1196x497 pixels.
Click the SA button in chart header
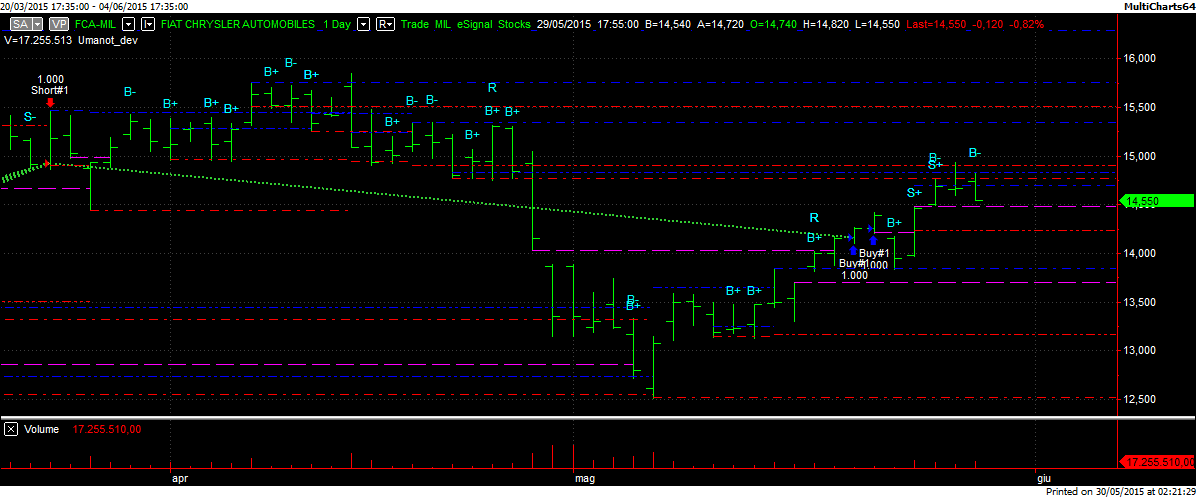(x=20, y=23)
